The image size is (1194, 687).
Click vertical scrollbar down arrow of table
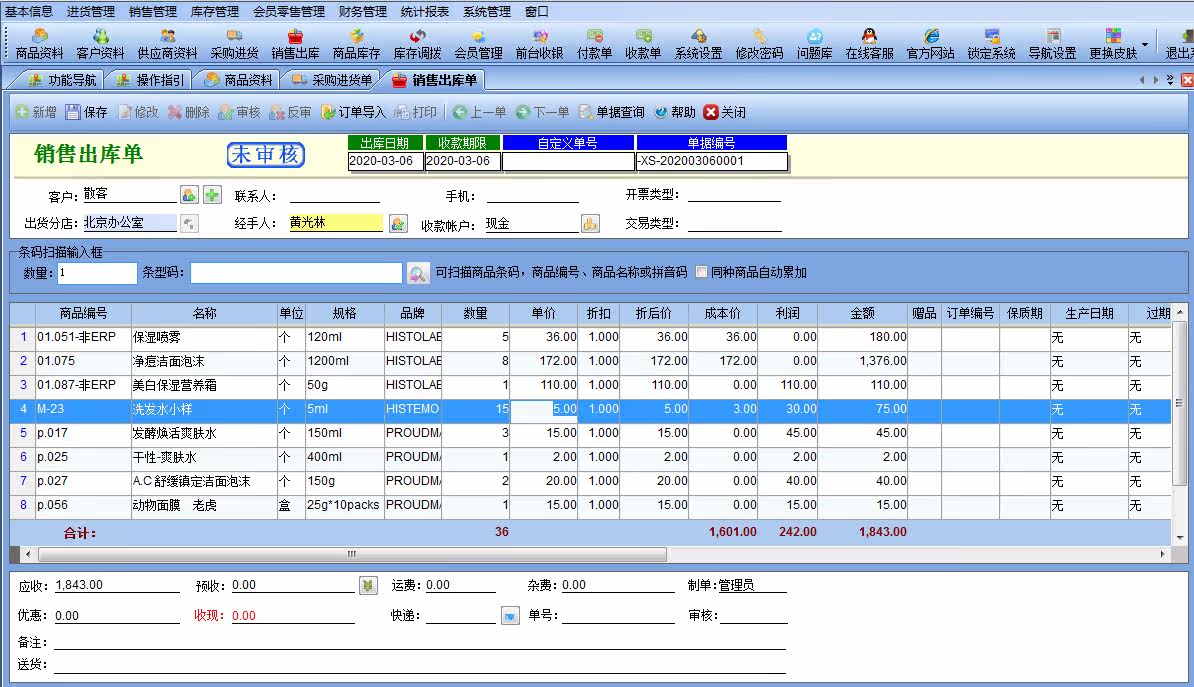pos(1180,538)
